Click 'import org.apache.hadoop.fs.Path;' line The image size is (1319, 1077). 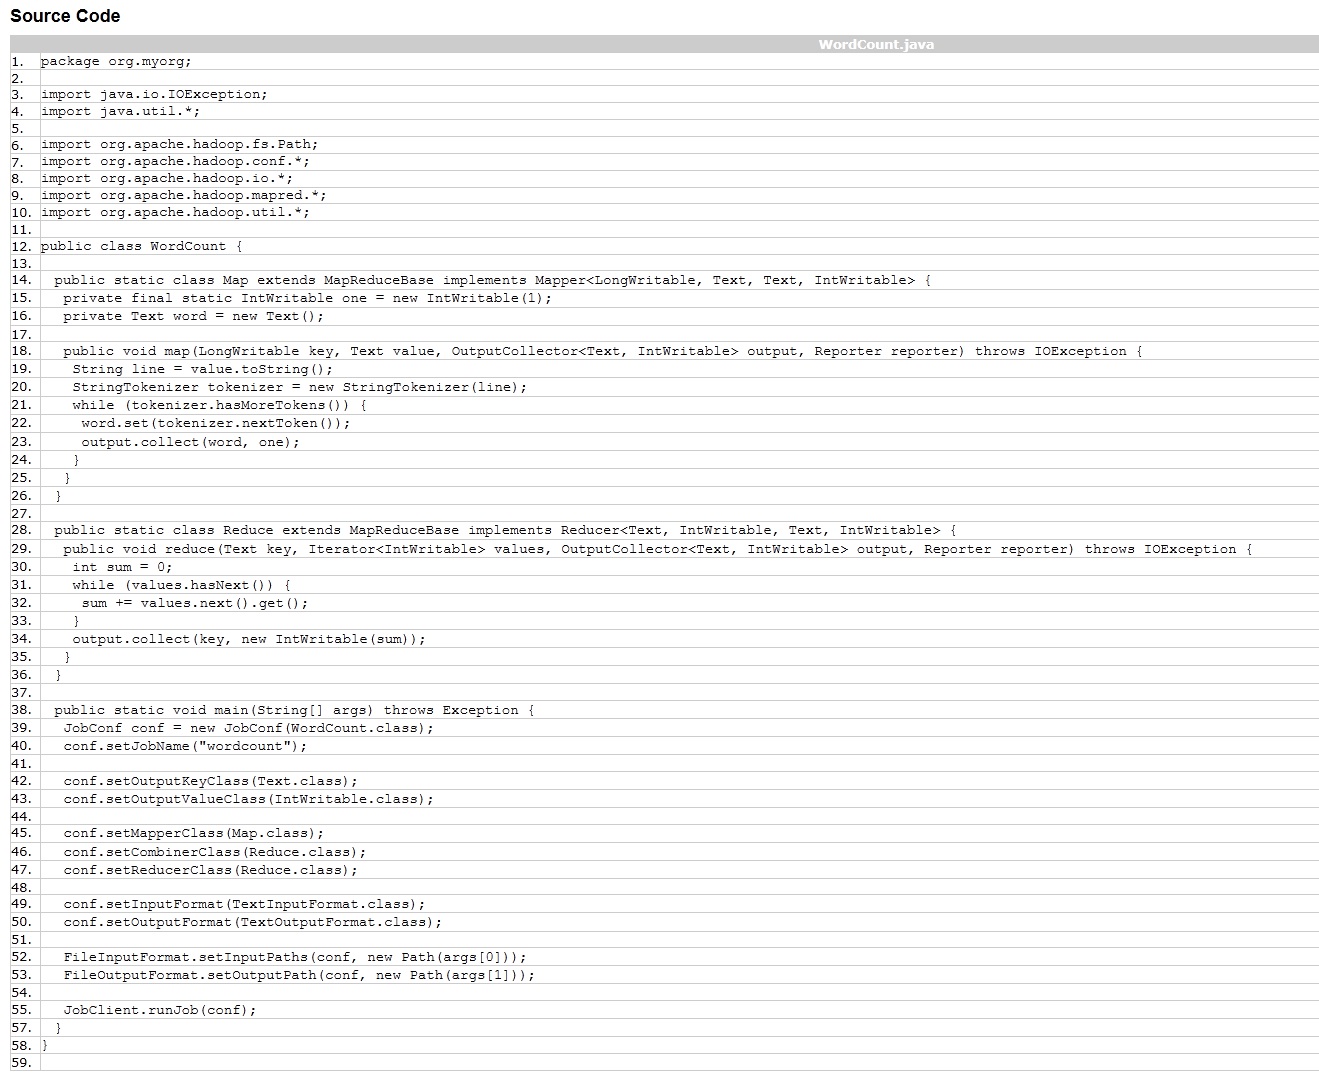179,144
